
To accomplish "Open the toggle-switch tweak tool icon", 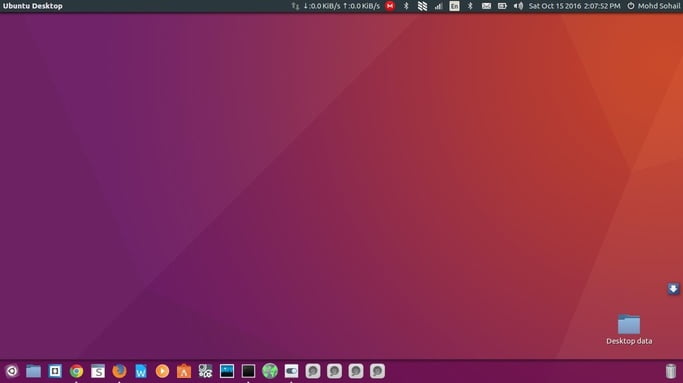I will tap(291, 371).
